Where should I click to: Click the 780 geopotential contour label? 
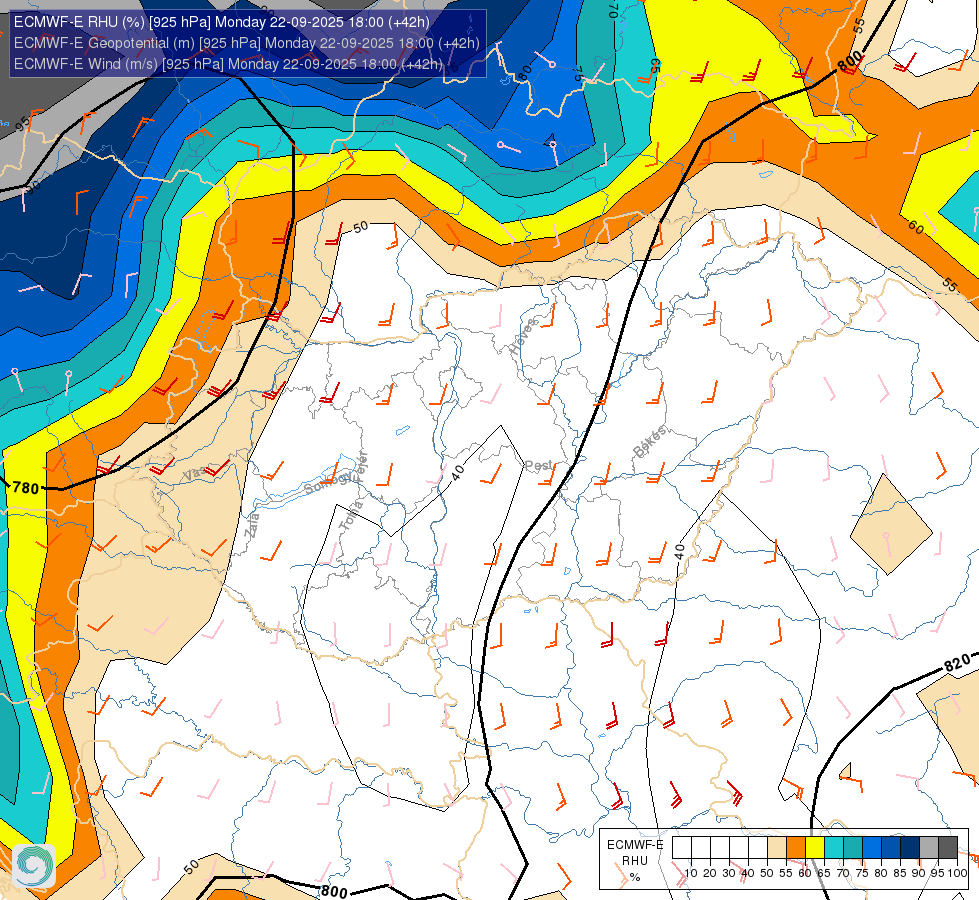(x=26, y=488)
